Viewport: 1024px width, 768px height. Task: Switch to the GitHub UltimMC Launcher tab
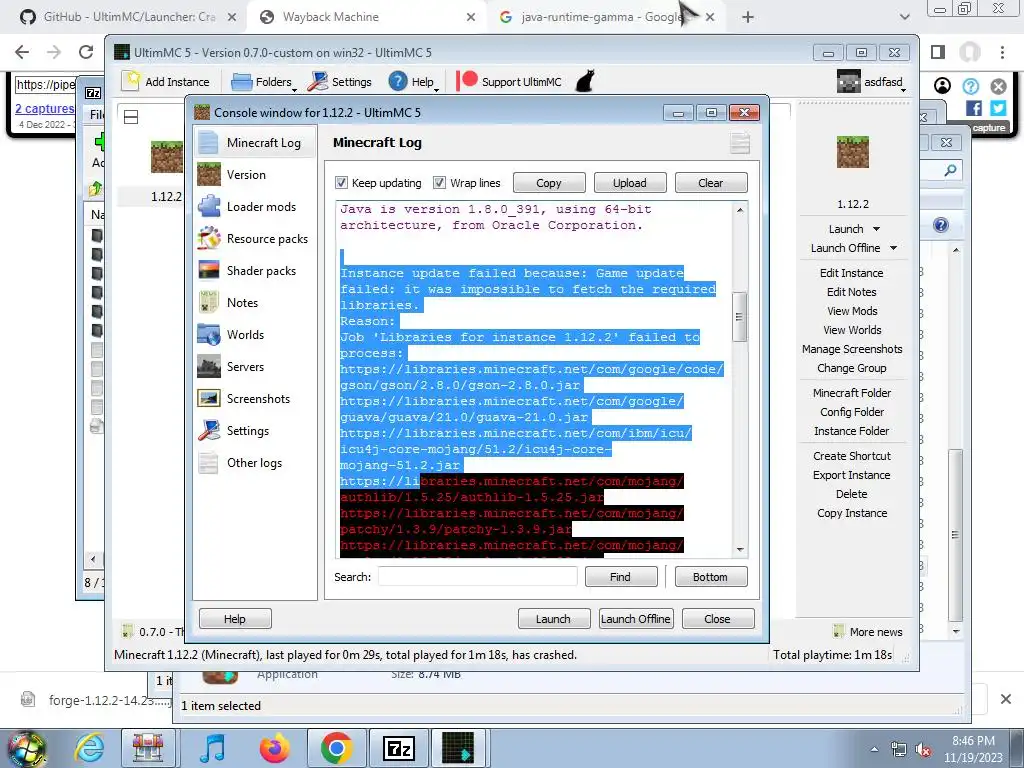pos(128,17)
